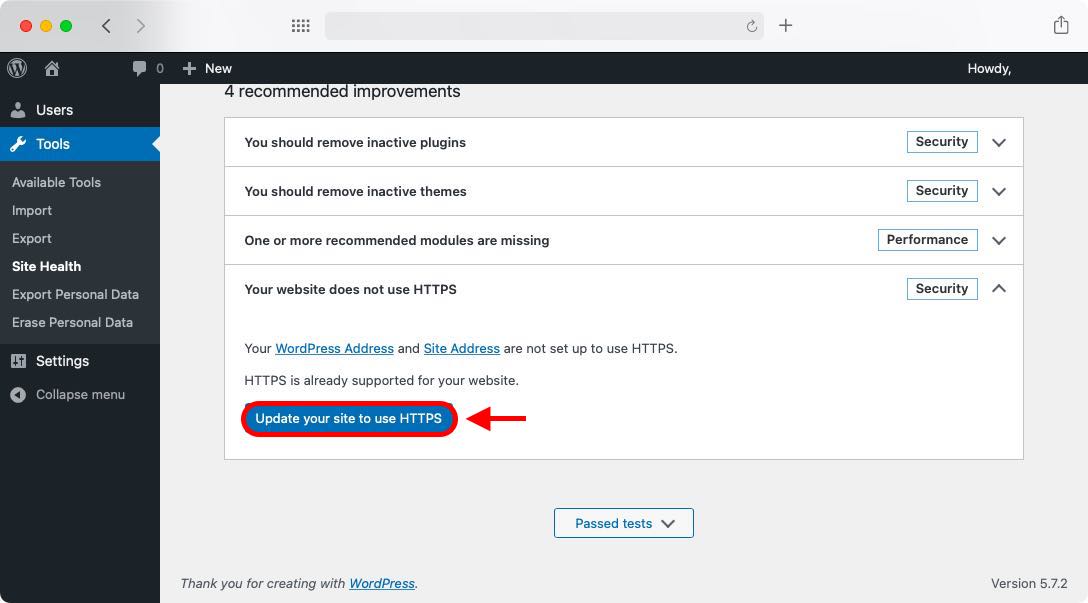Open the WordPress Address link
The height and width of the screenshot is (603, 1088).
coord(334,348)
